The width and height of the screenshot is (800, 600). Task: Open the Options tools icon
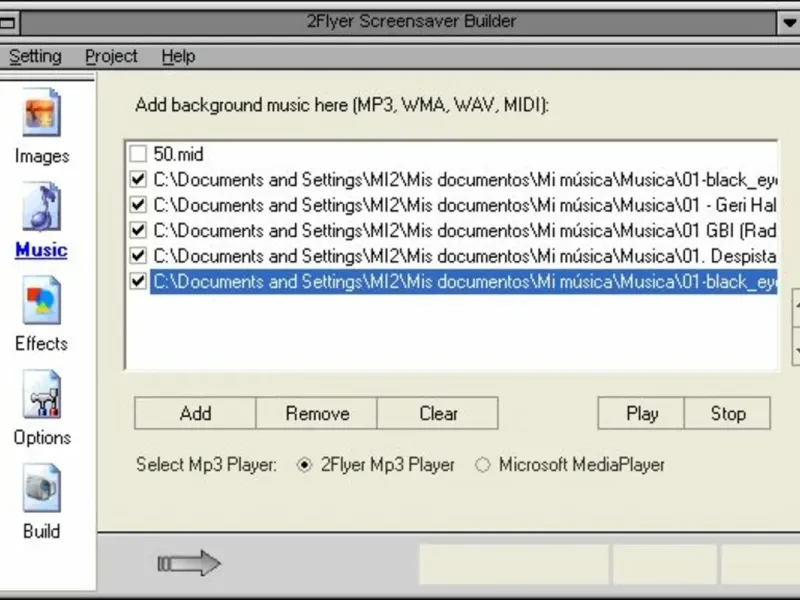coord(41,394)
